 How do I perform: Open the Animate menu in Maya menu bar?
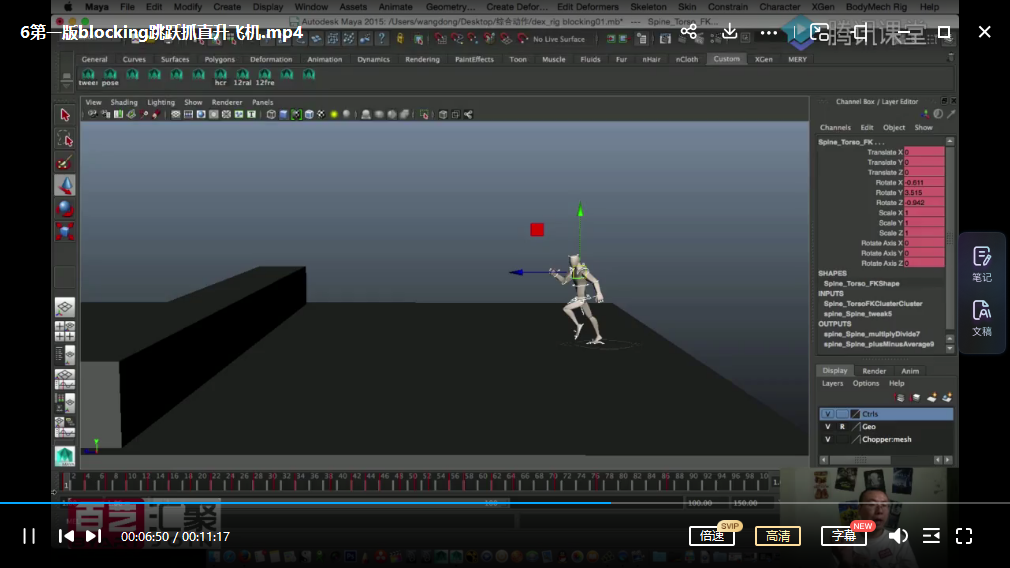[395, 6]
